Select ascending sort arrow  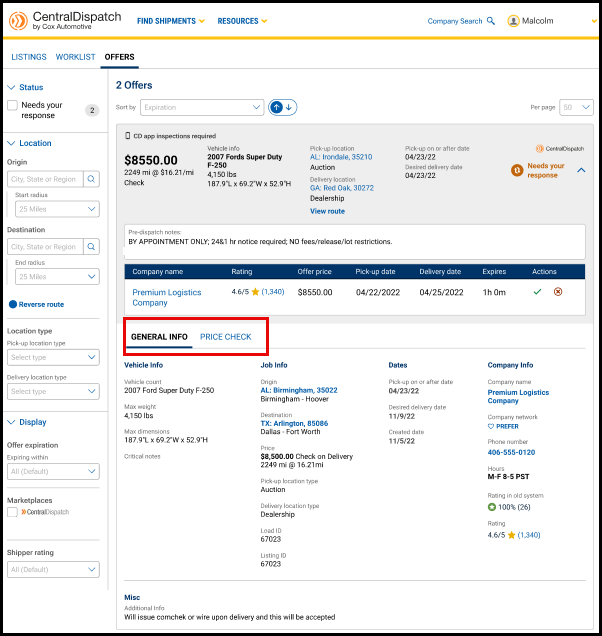[277, 107]
